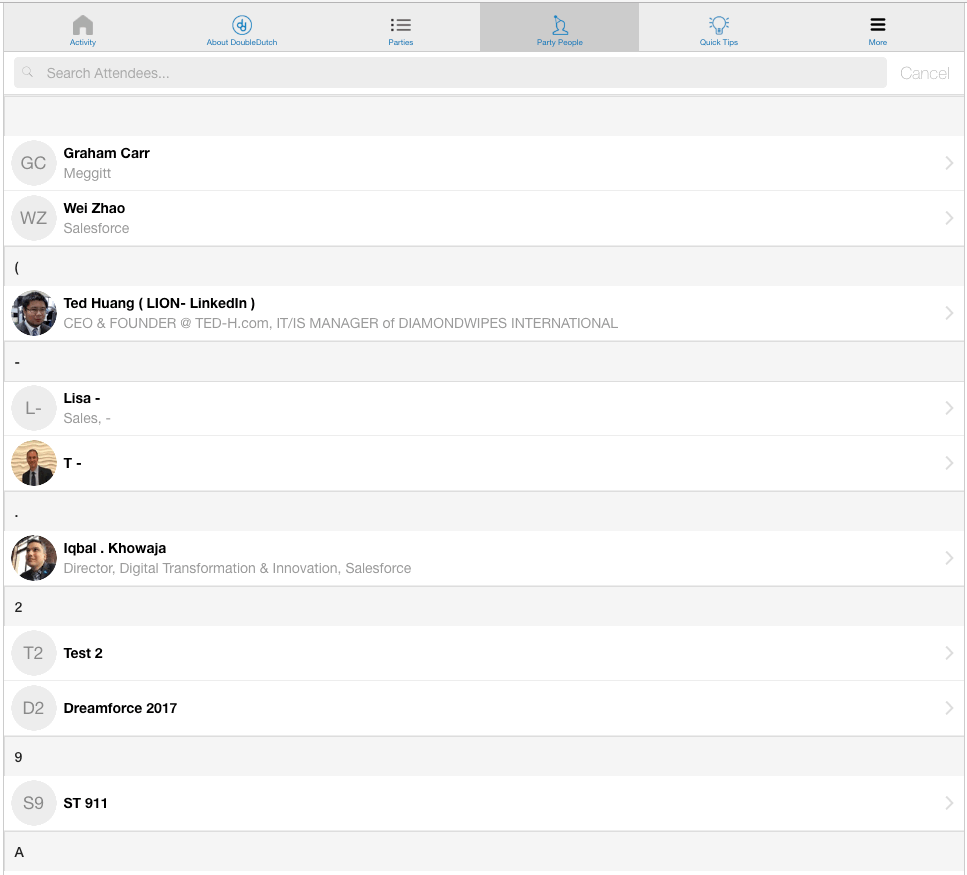Open the T - row chevron
967x875 pixels.
coord(949,462)
